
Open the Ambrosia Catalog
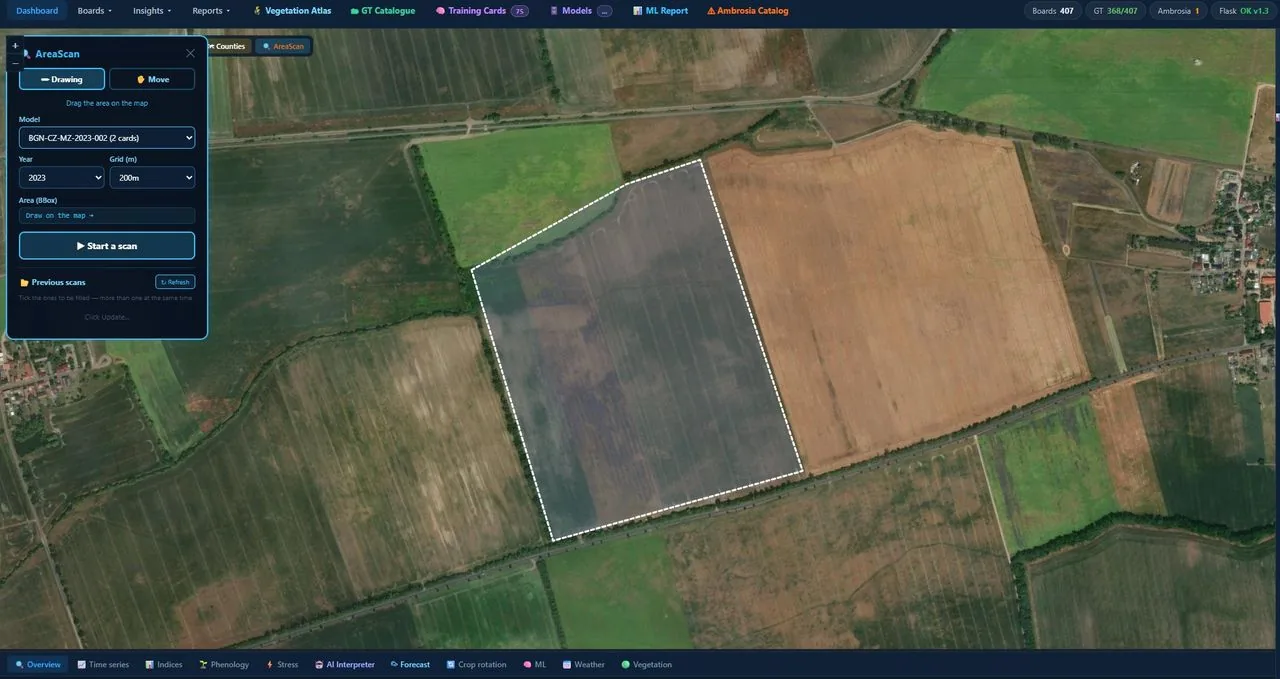(748, 11)
